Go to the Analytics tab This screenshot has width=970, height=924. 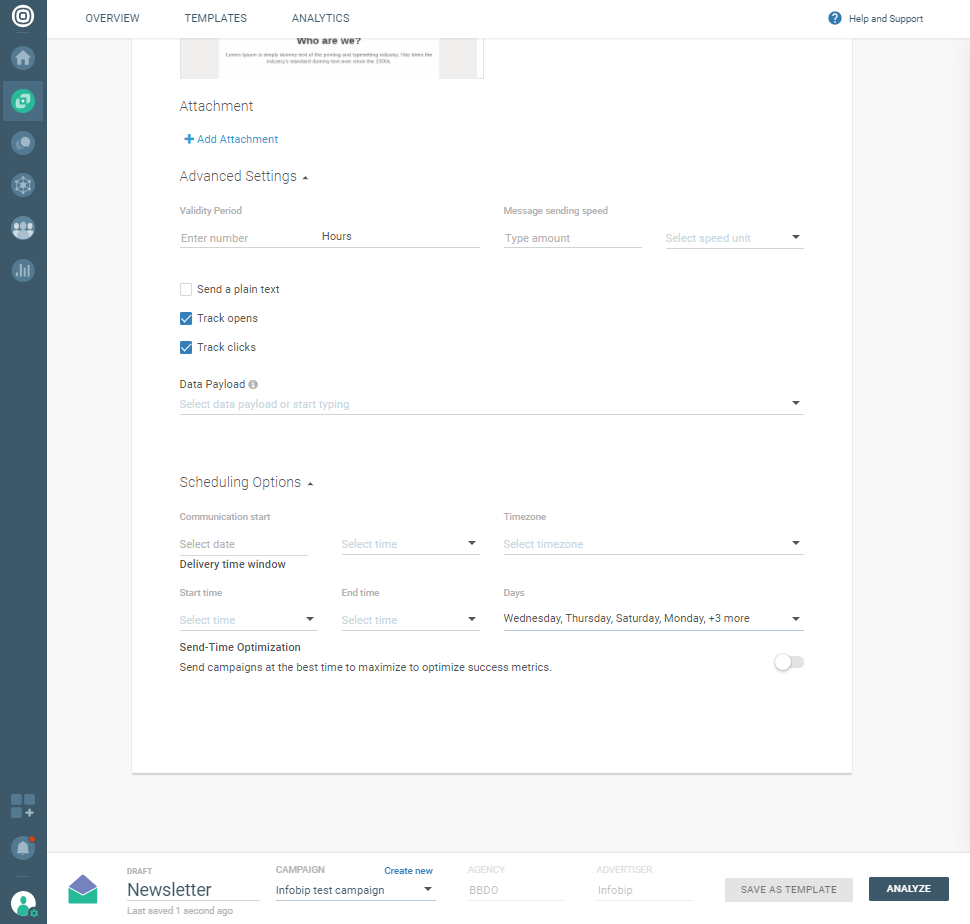(320, 18)
